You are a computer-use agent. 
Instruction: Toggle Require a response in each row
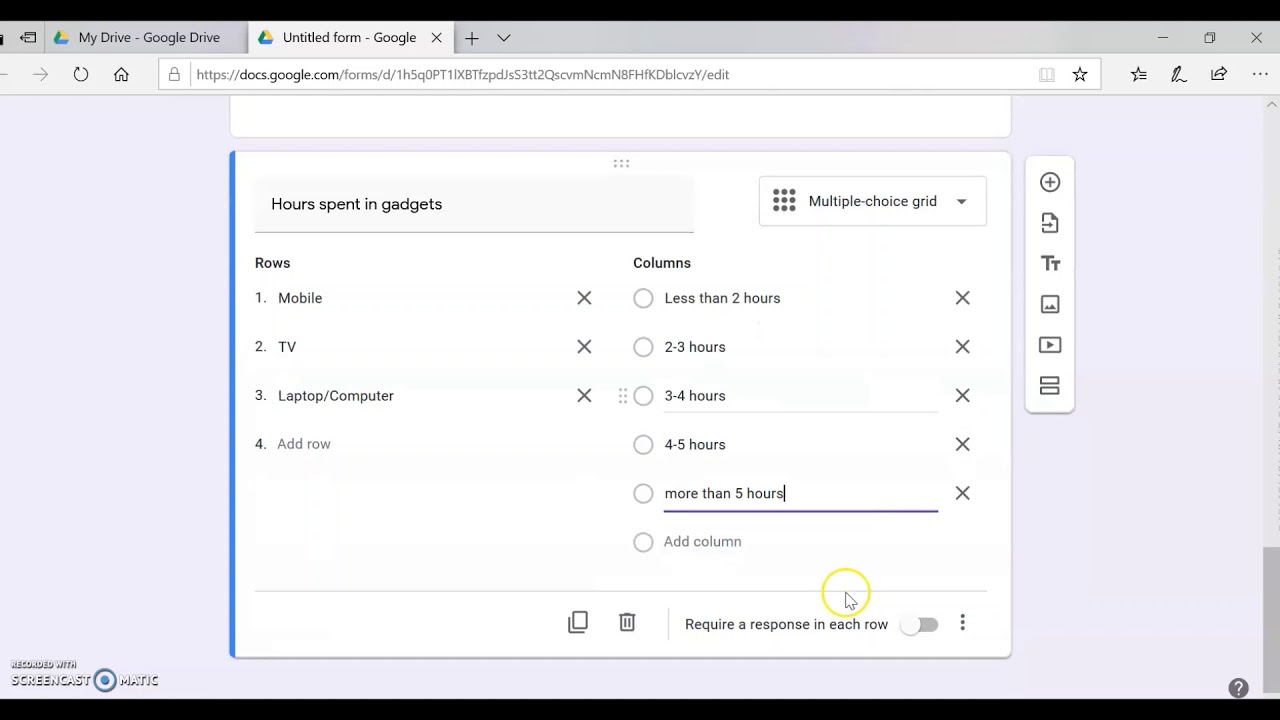tap(919, 625)
